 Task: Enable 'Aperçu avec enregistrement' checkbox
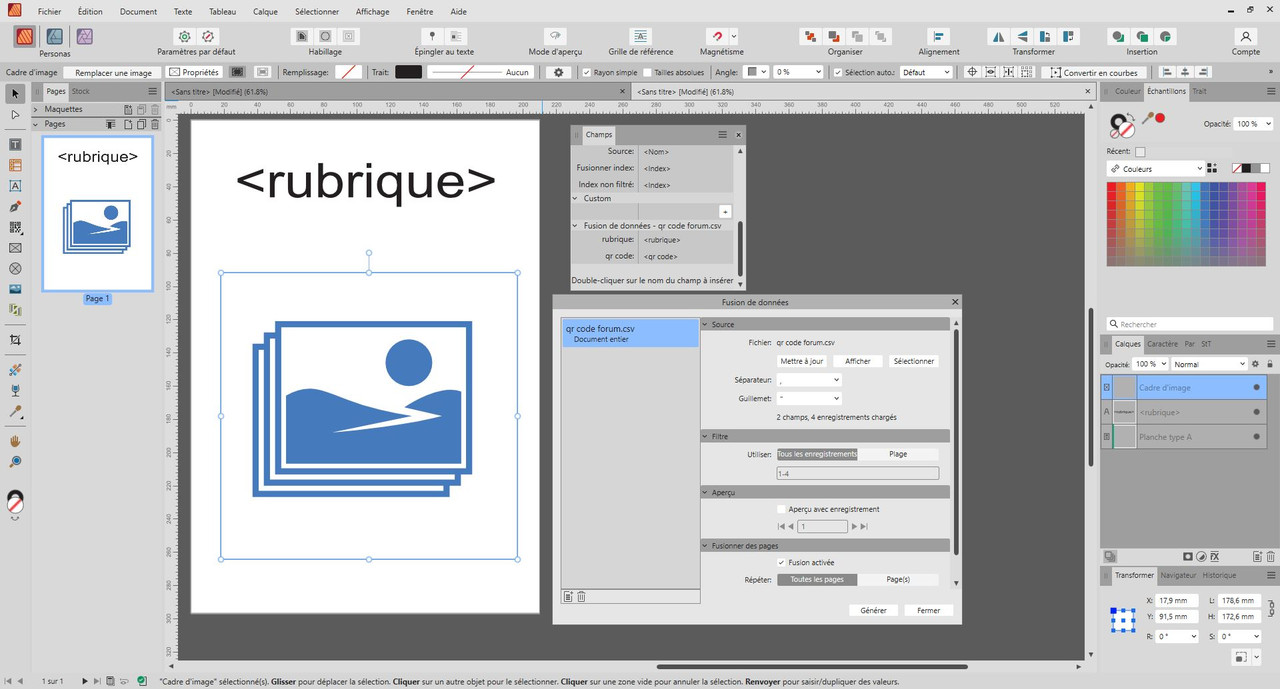click(781, 509)
